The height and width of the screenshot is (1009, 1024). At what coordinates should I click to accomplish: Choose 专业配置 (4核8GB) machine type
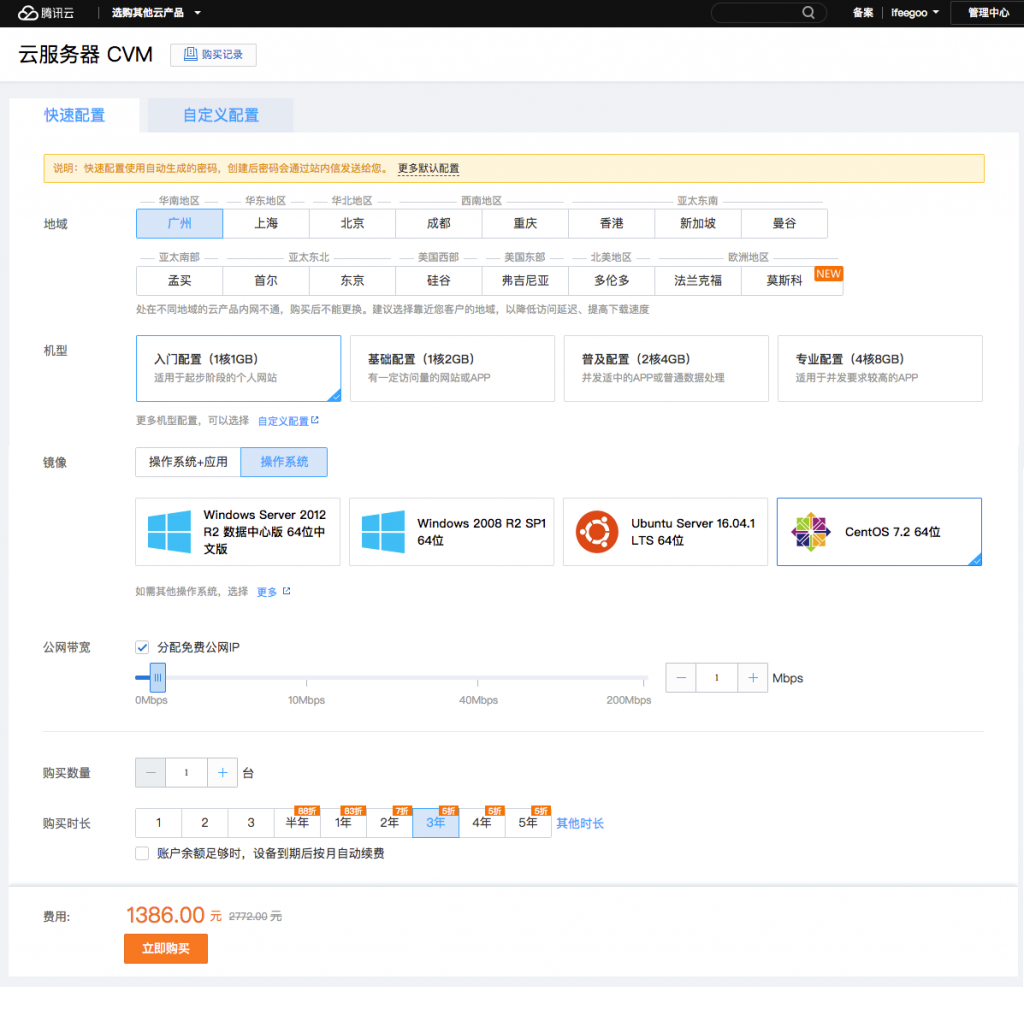tap(880, 368)
